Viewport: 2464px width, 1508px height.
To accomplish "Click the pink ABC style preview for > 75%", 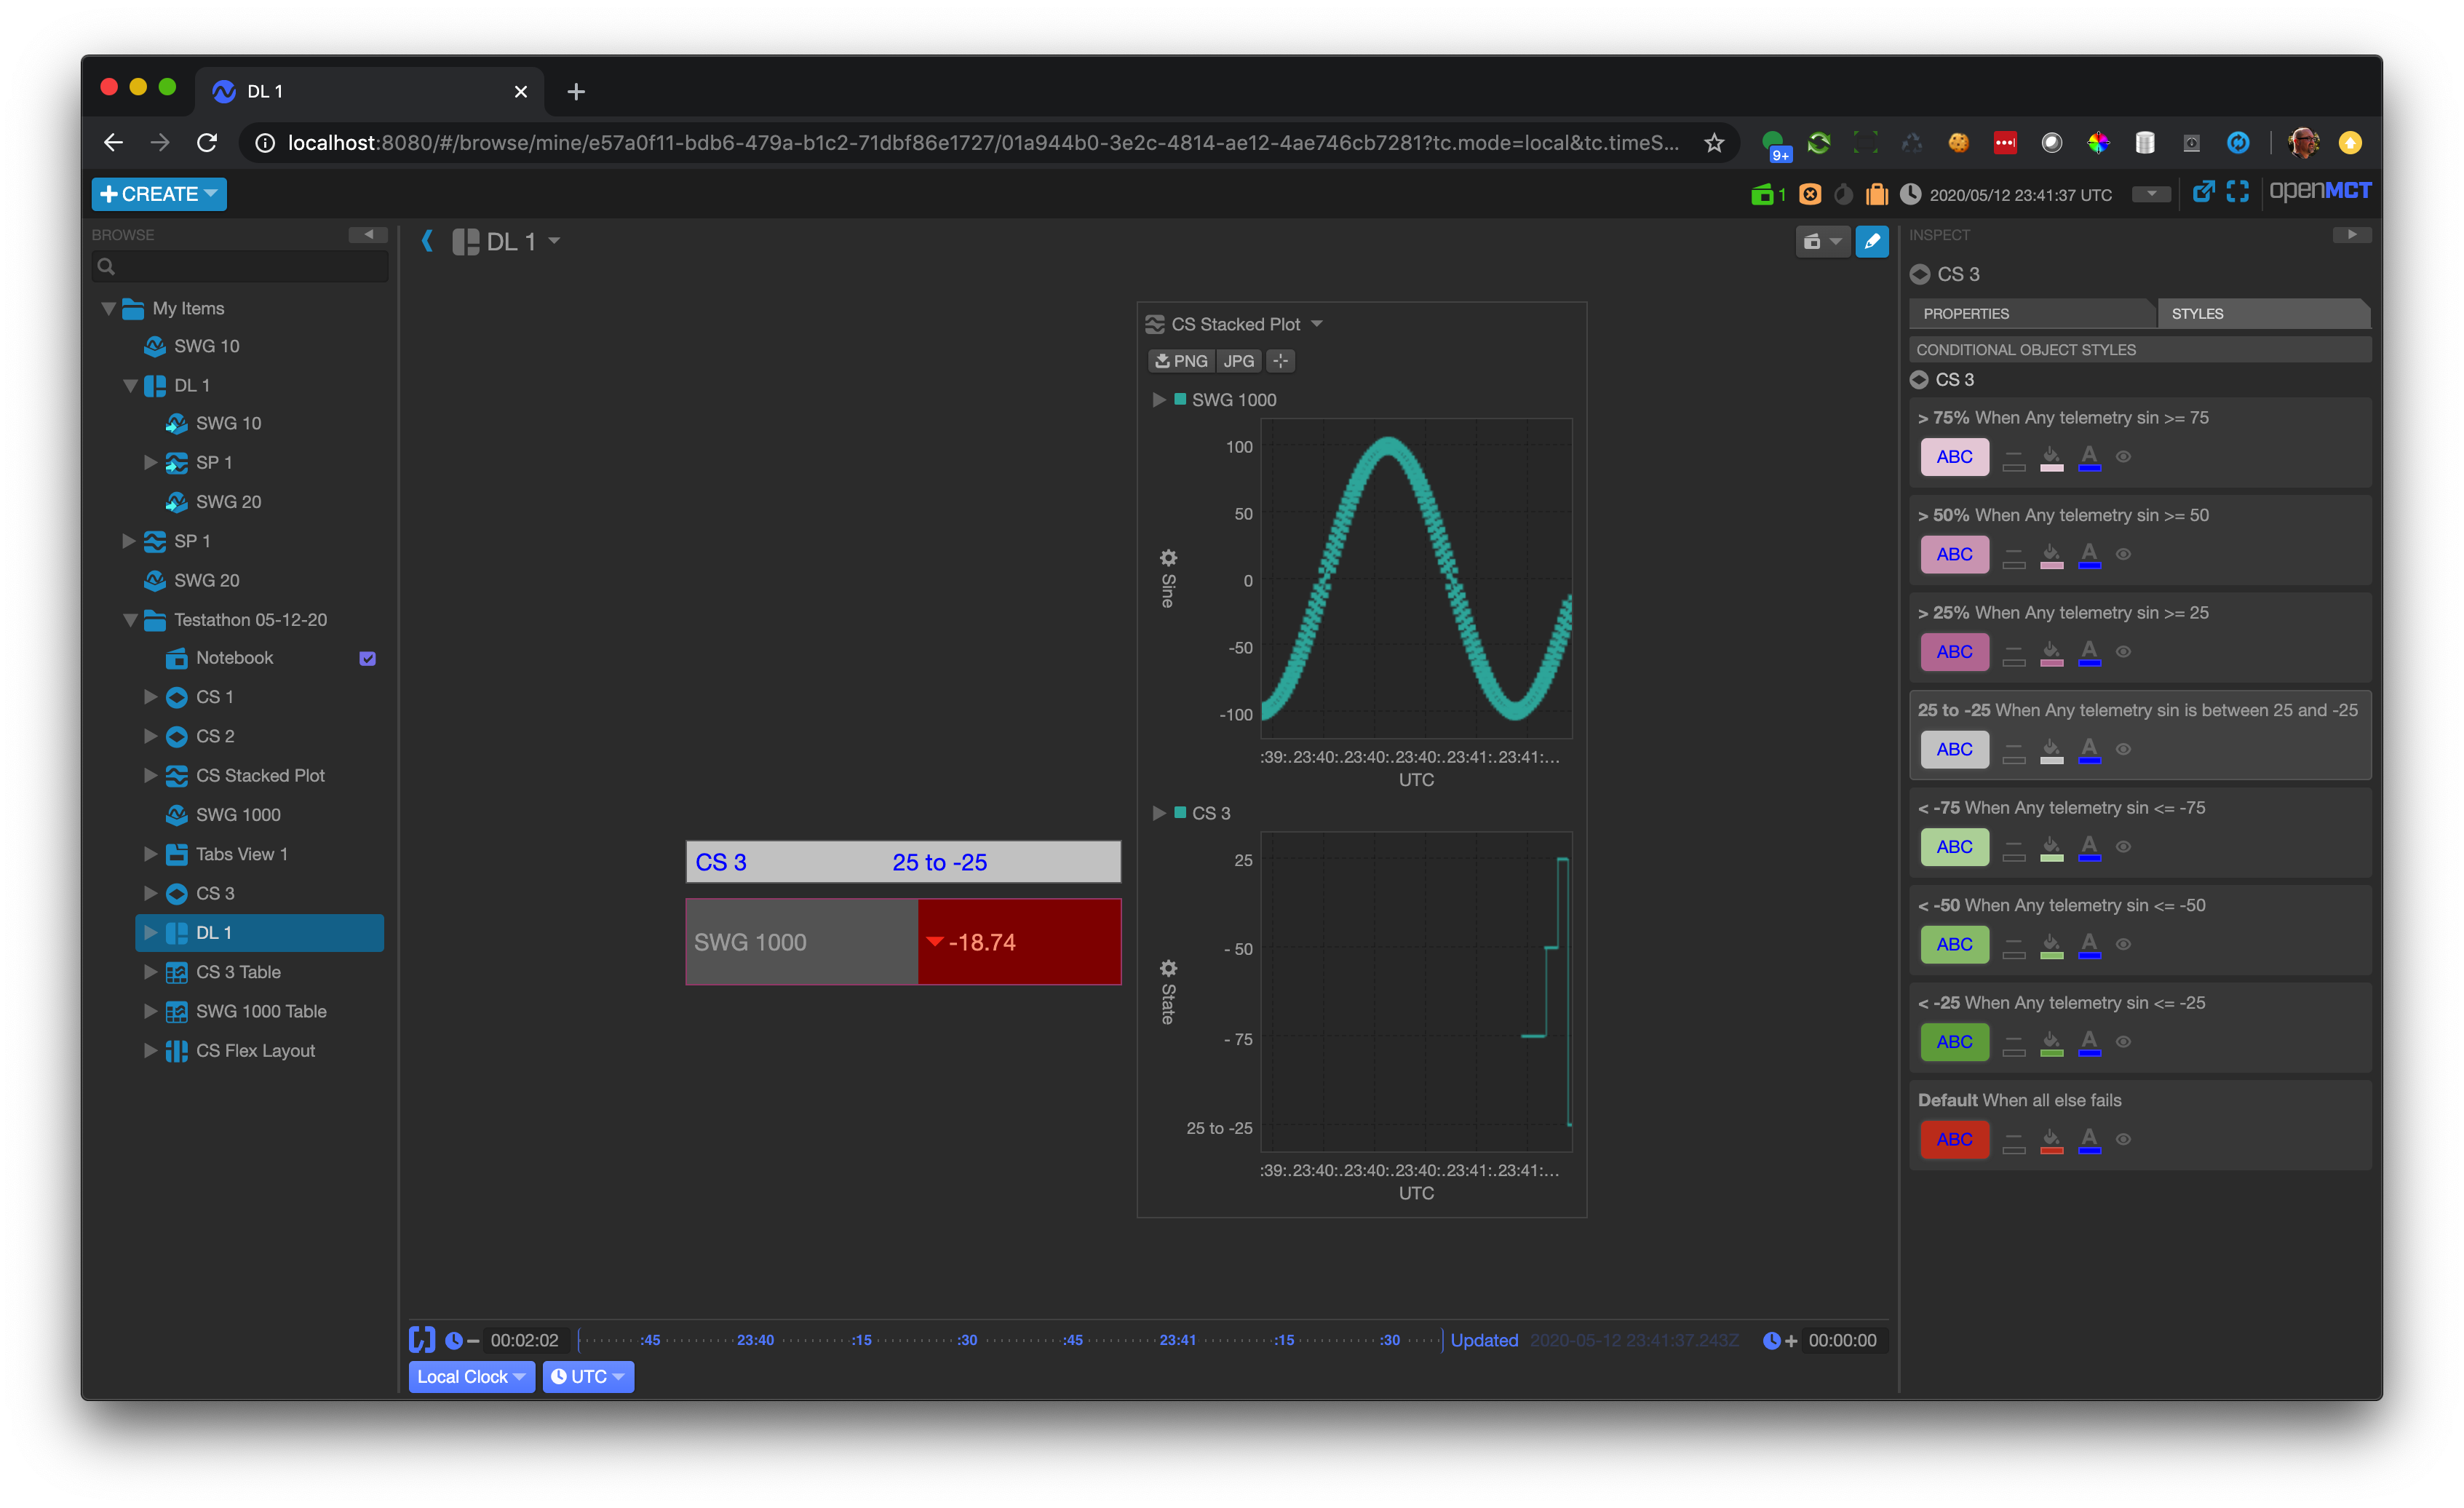I will coord(1954,457).
